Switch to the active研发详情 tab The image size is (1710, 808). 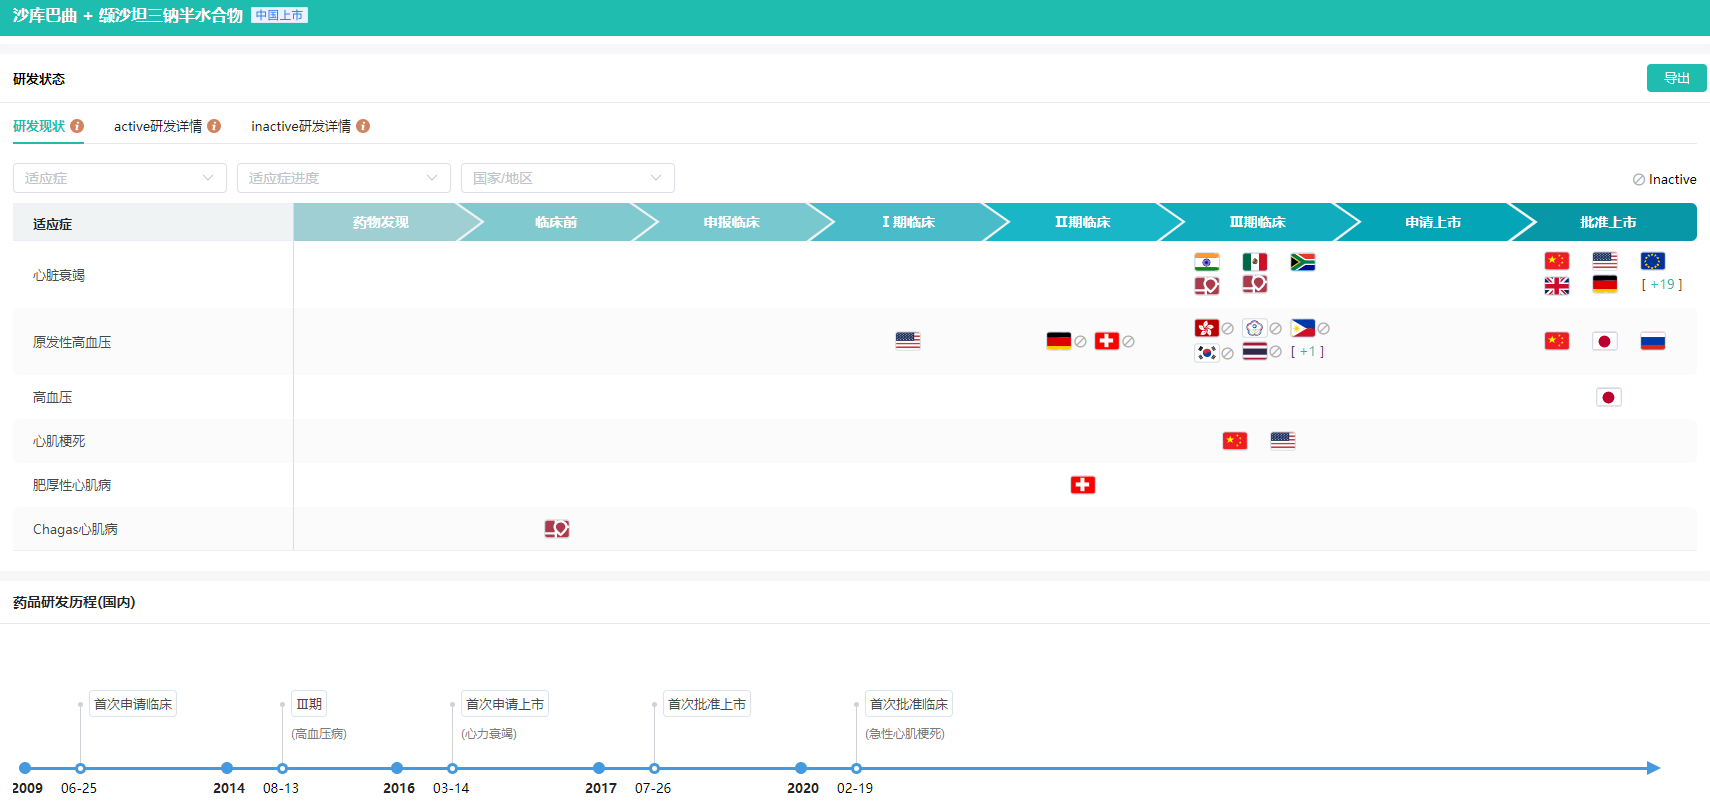pos(158,126)
